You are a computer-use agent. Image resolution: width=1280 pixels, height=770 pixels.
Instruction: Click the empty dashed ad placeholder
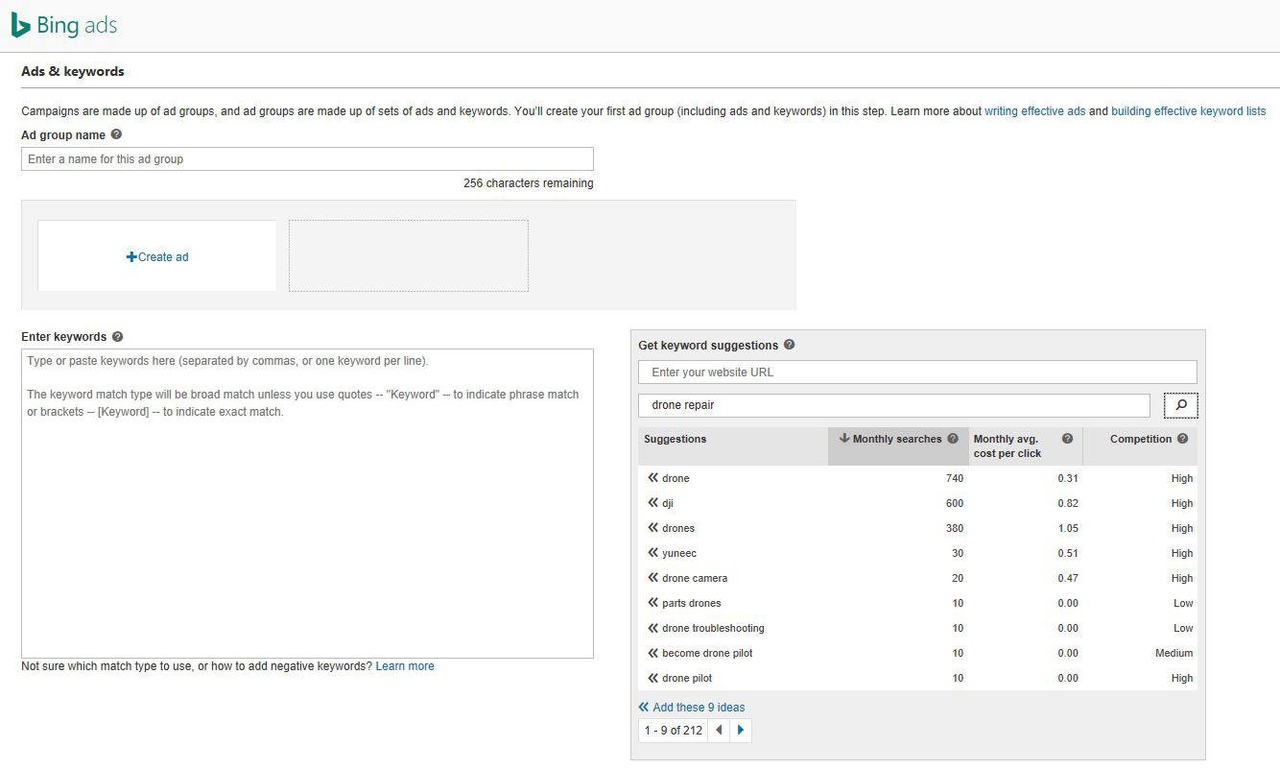click(408, 256)
